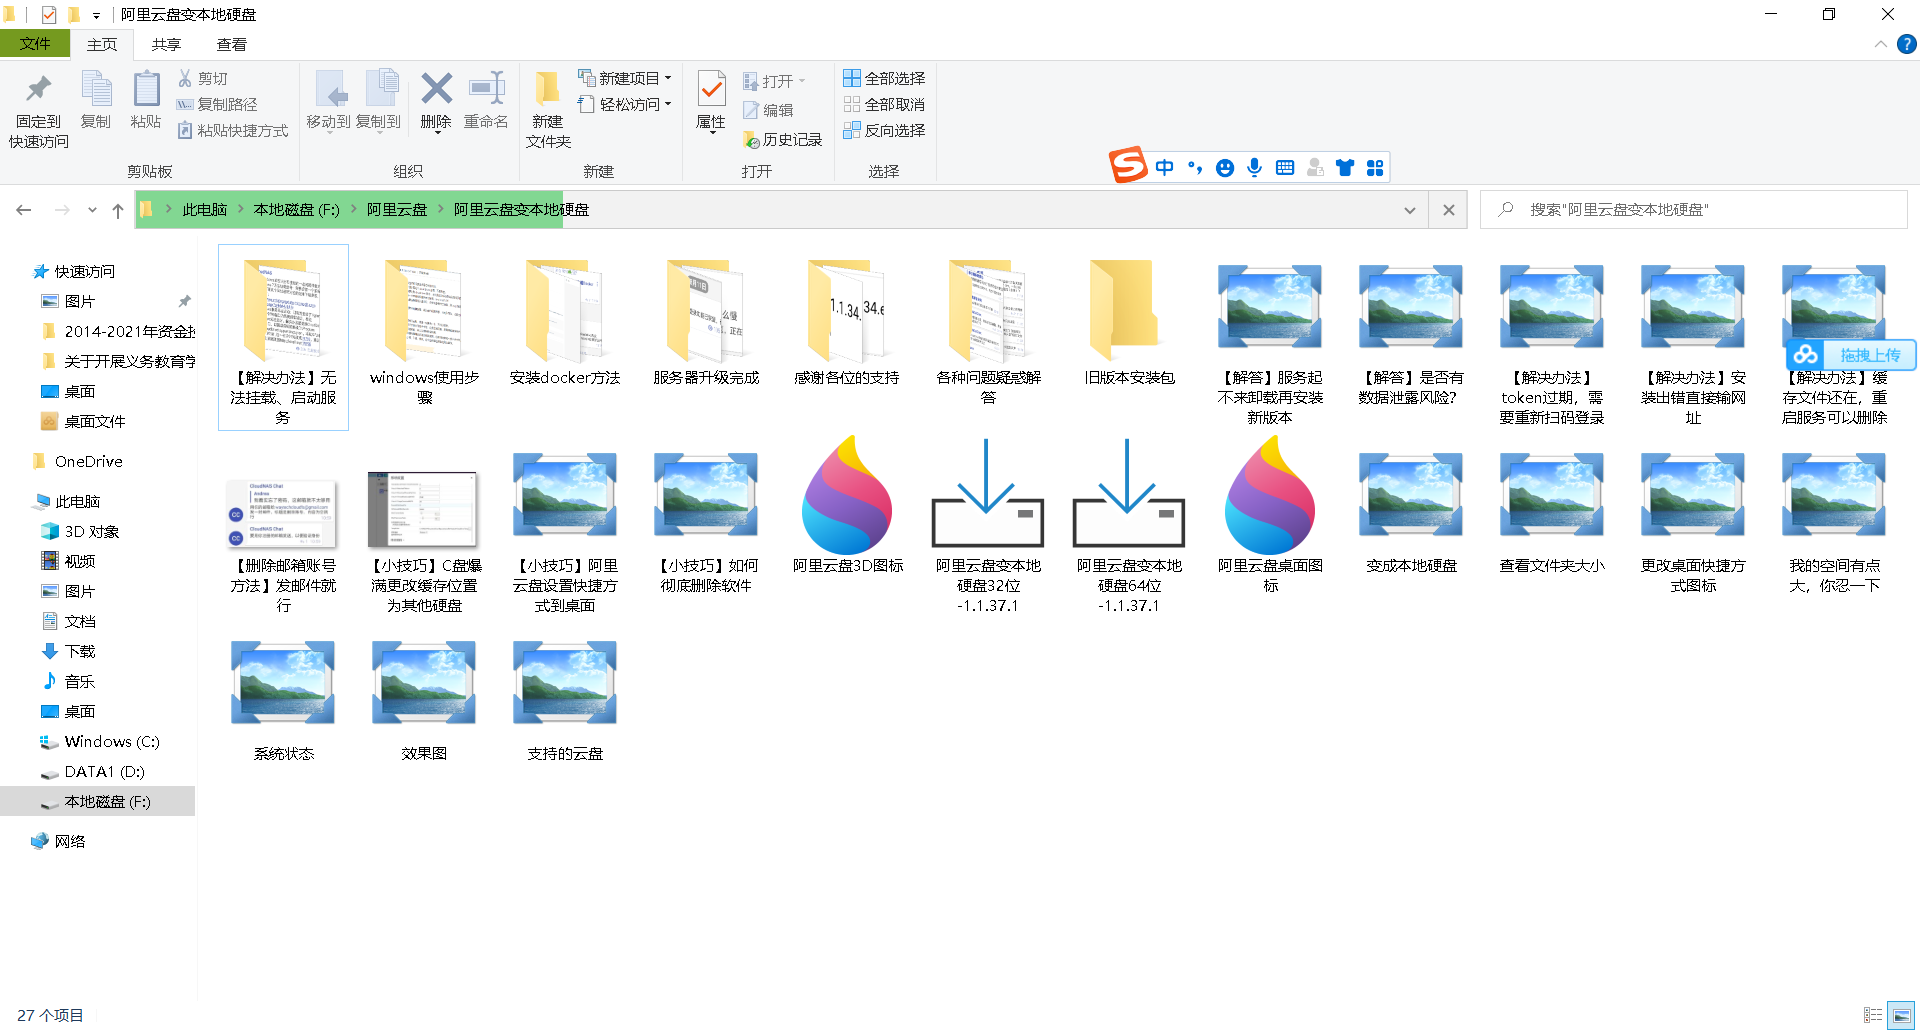
Task: Select DATA1 (D:) drive
Action: [93, 771]
